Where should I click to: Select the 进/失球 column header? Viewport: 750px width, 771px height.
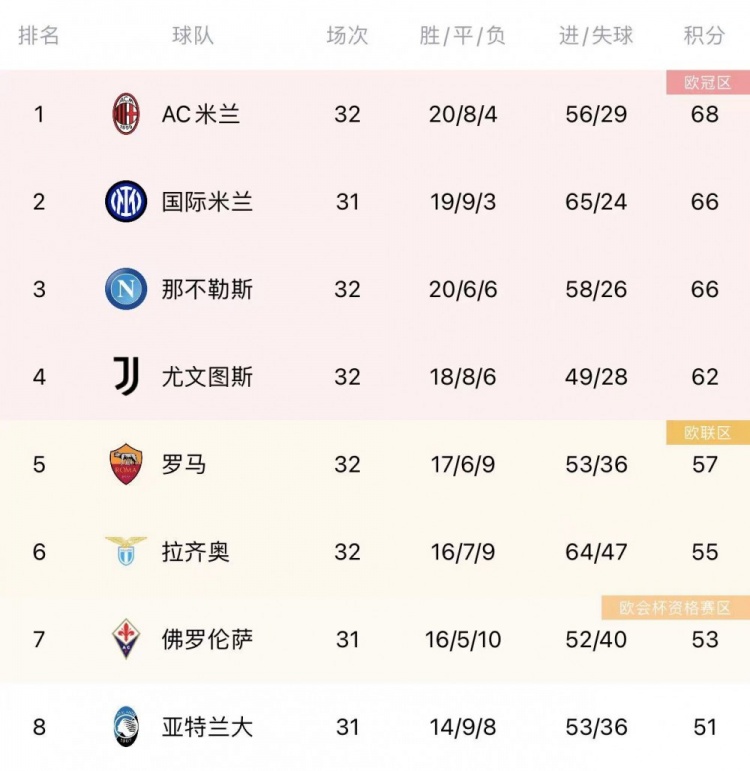(x=596, y=36)
